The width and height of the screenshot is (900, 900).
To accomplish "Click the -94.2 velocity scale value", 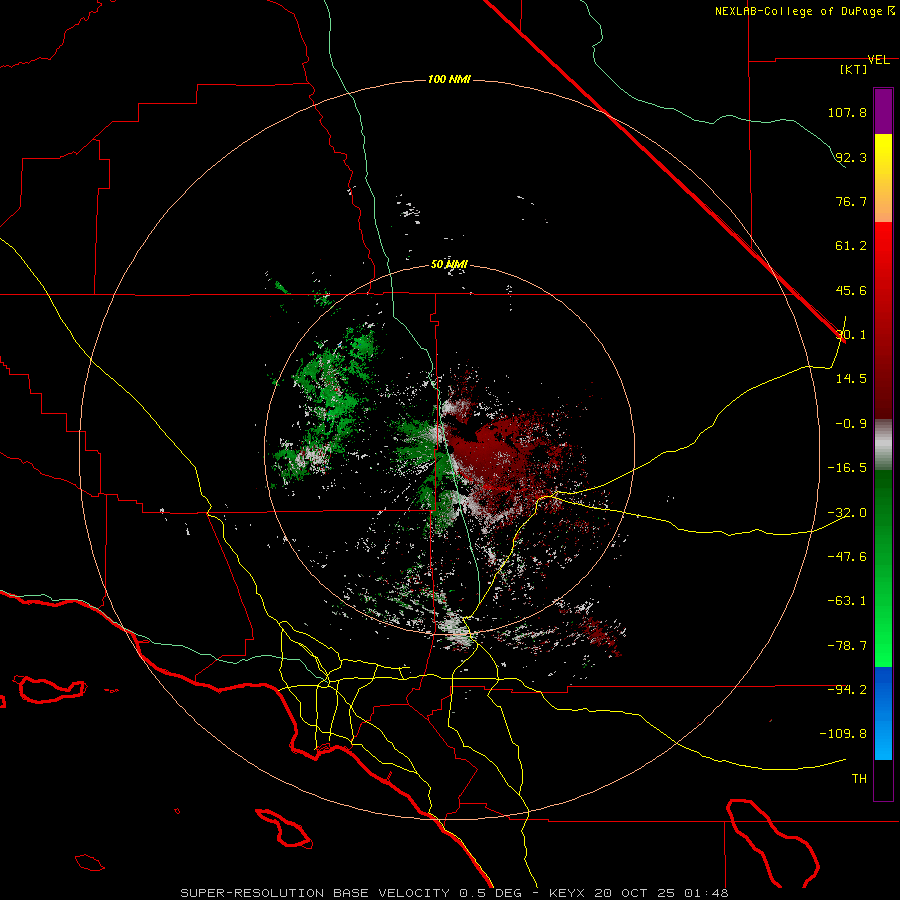I will tap(847, 689).
